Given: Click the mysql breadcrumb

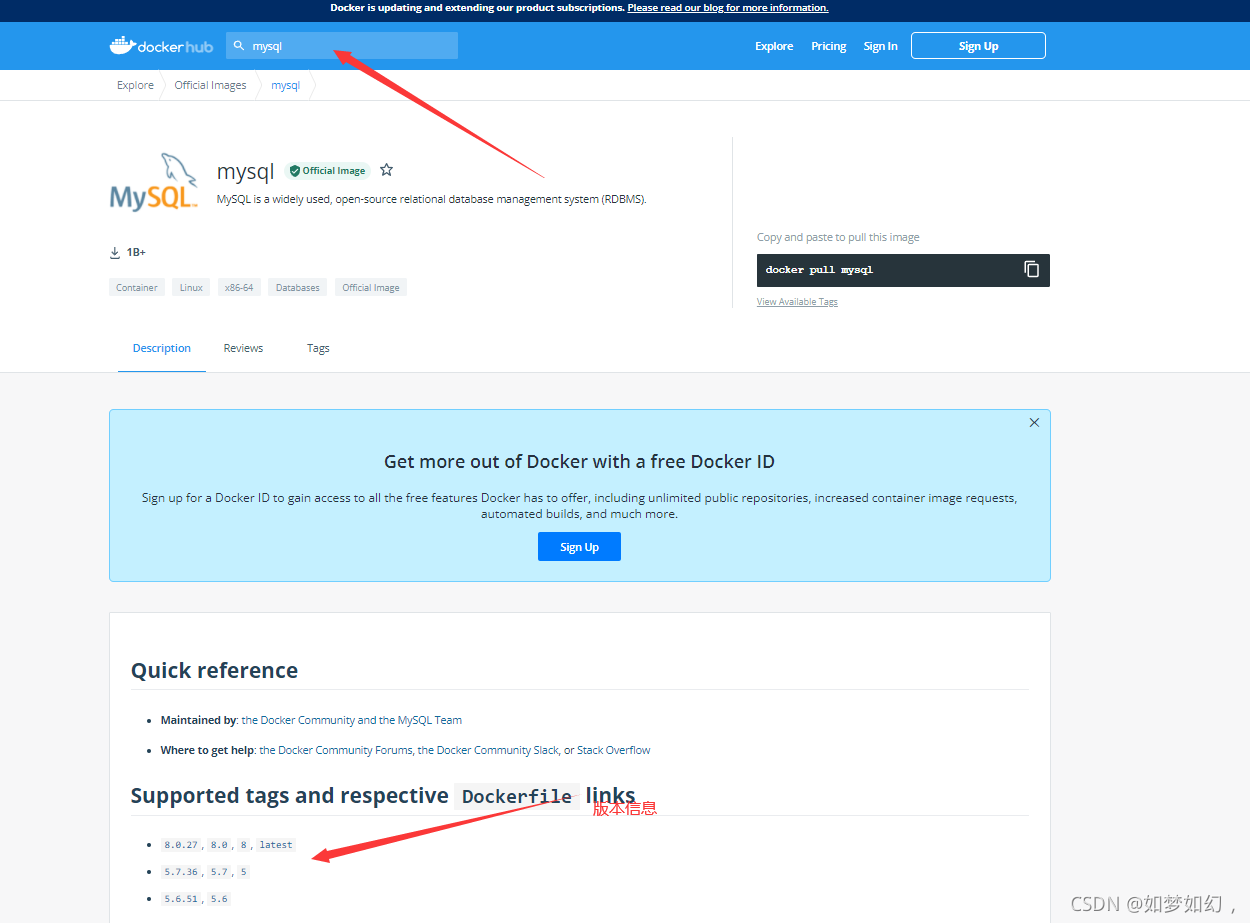Looking at the screenshot, I should [285, 85].
